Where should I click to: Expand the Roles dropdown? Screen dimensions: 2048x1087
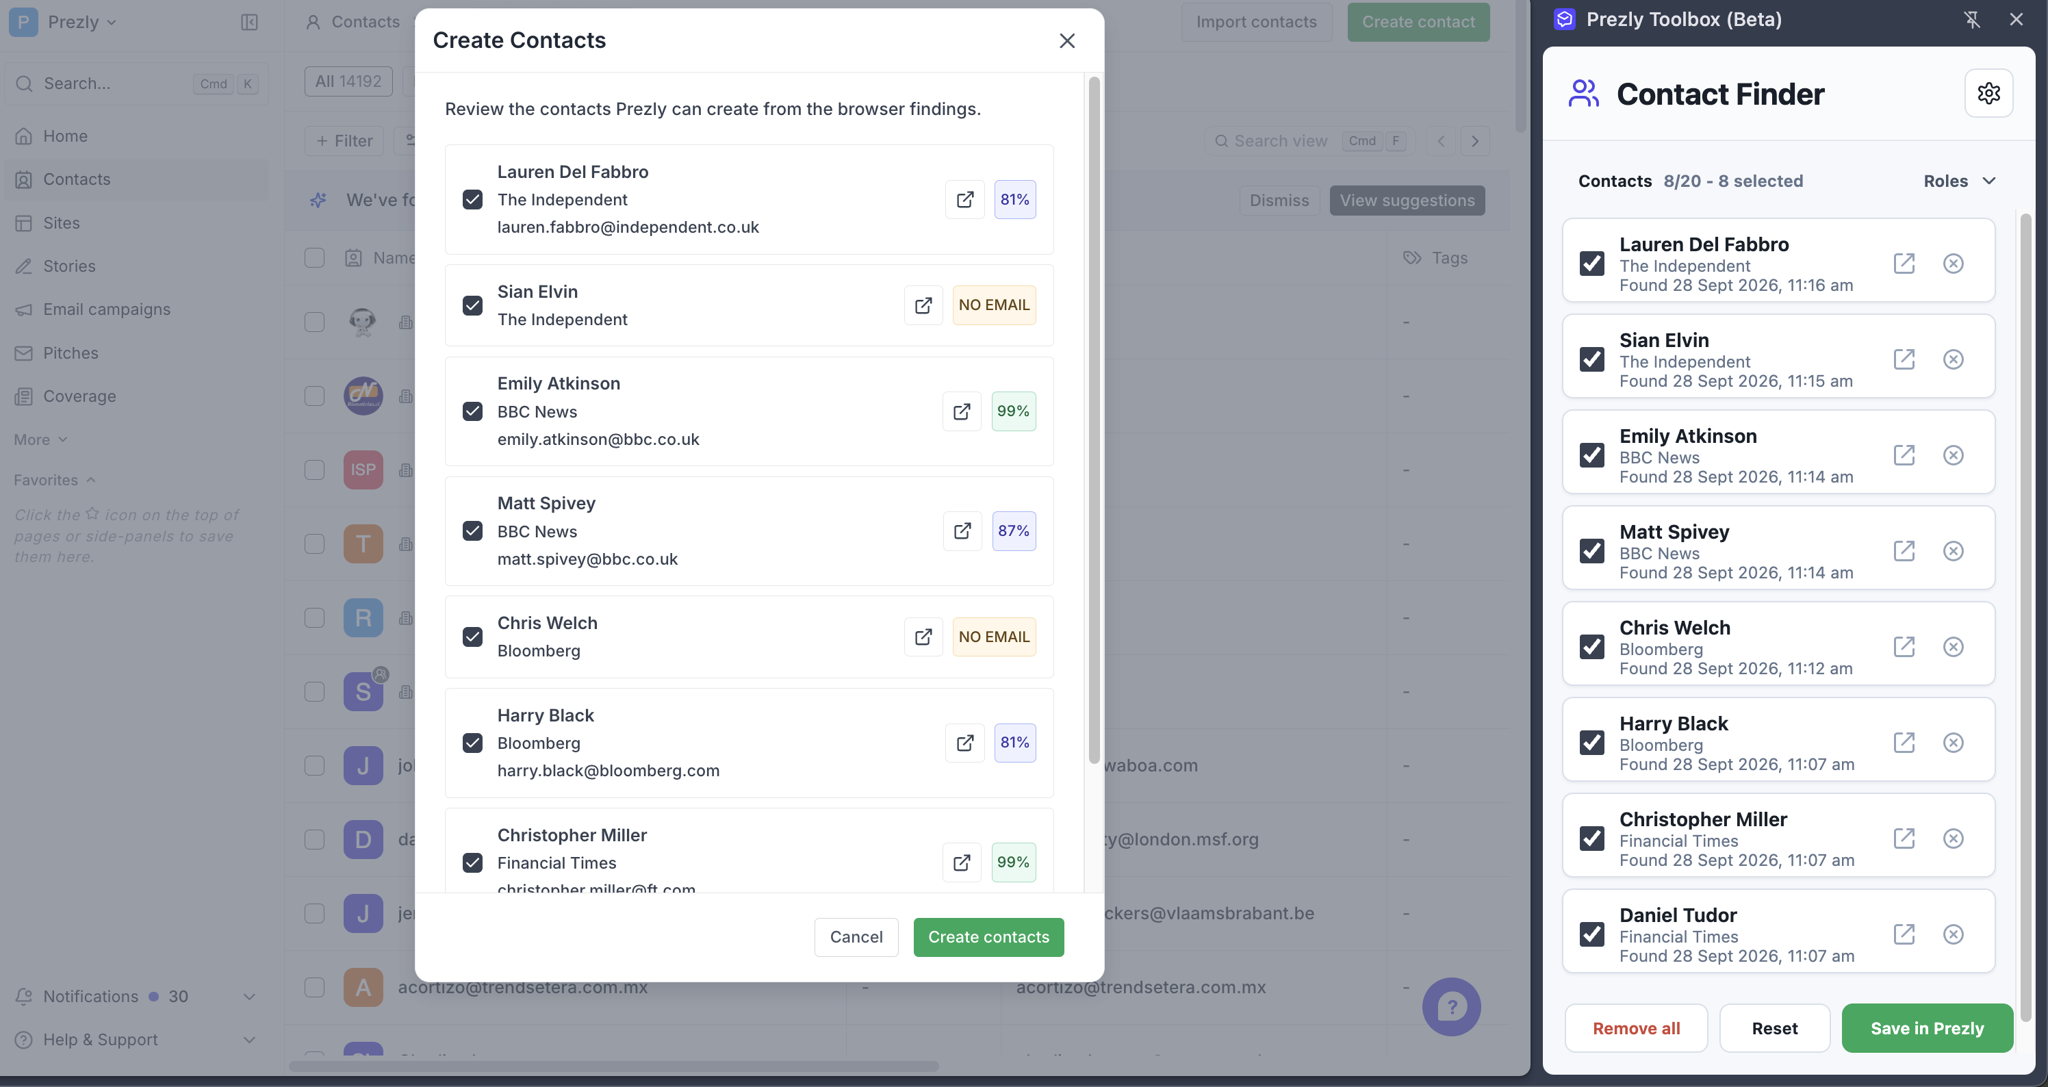click(1959, 181)
